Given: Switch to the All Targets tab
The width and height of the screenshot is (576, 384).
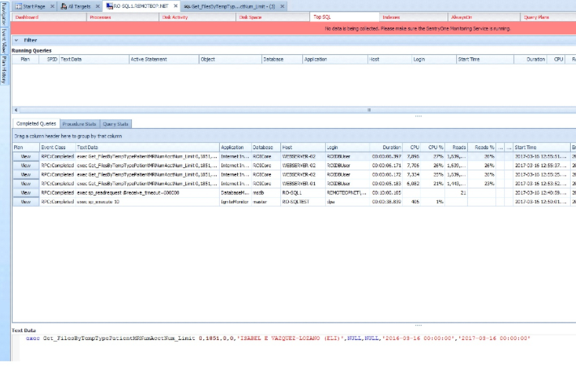Looking at the screenshot, I should 79,6.
